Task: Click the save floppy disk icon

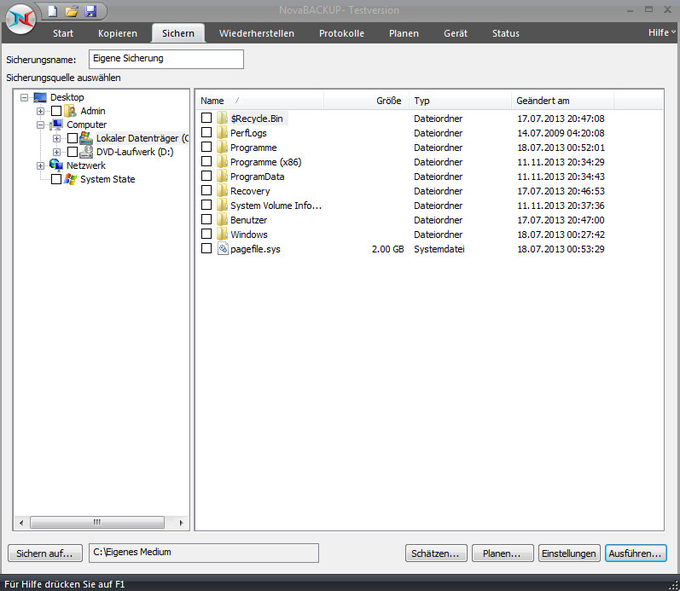Action: pos(91,11)
